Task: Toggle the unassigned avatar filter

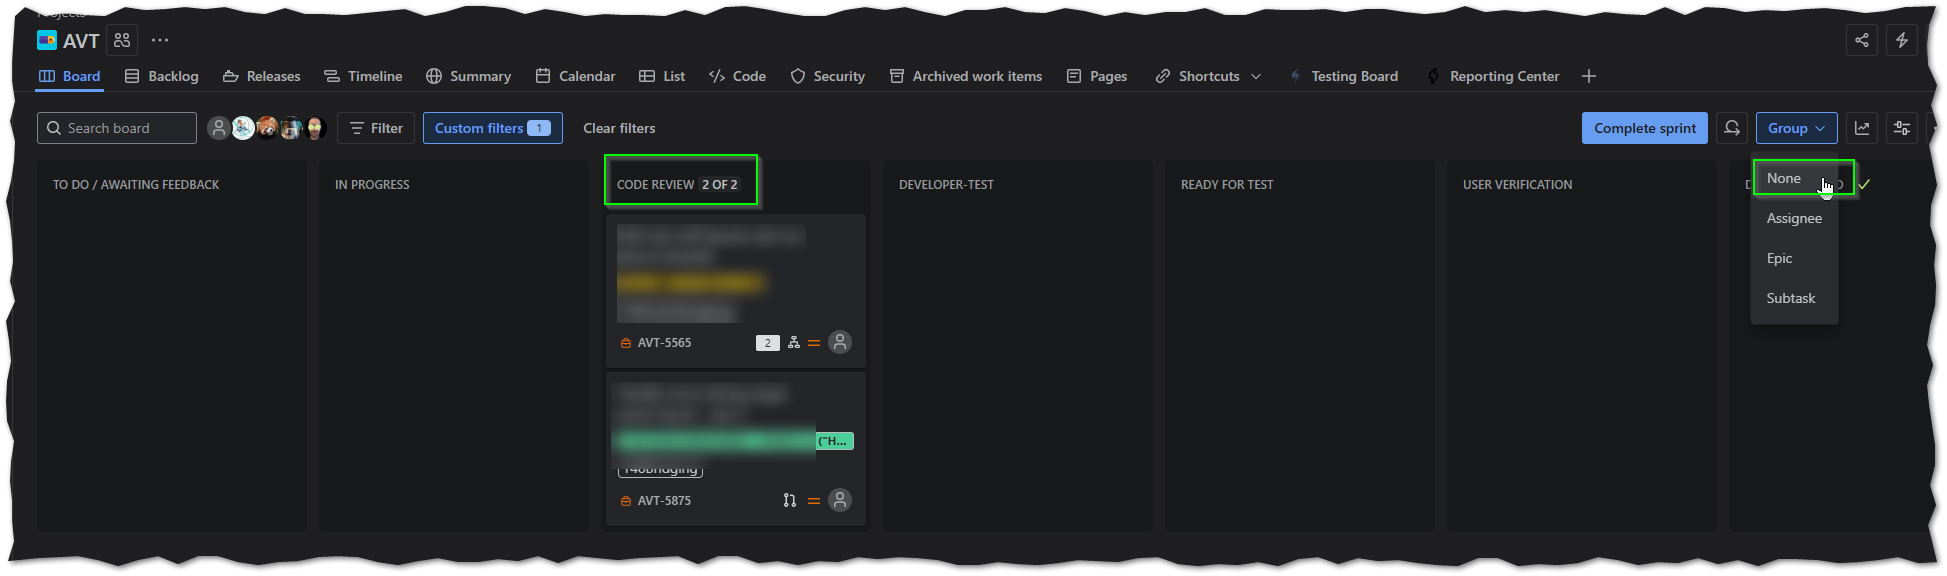Action: (x=219, y=128)
